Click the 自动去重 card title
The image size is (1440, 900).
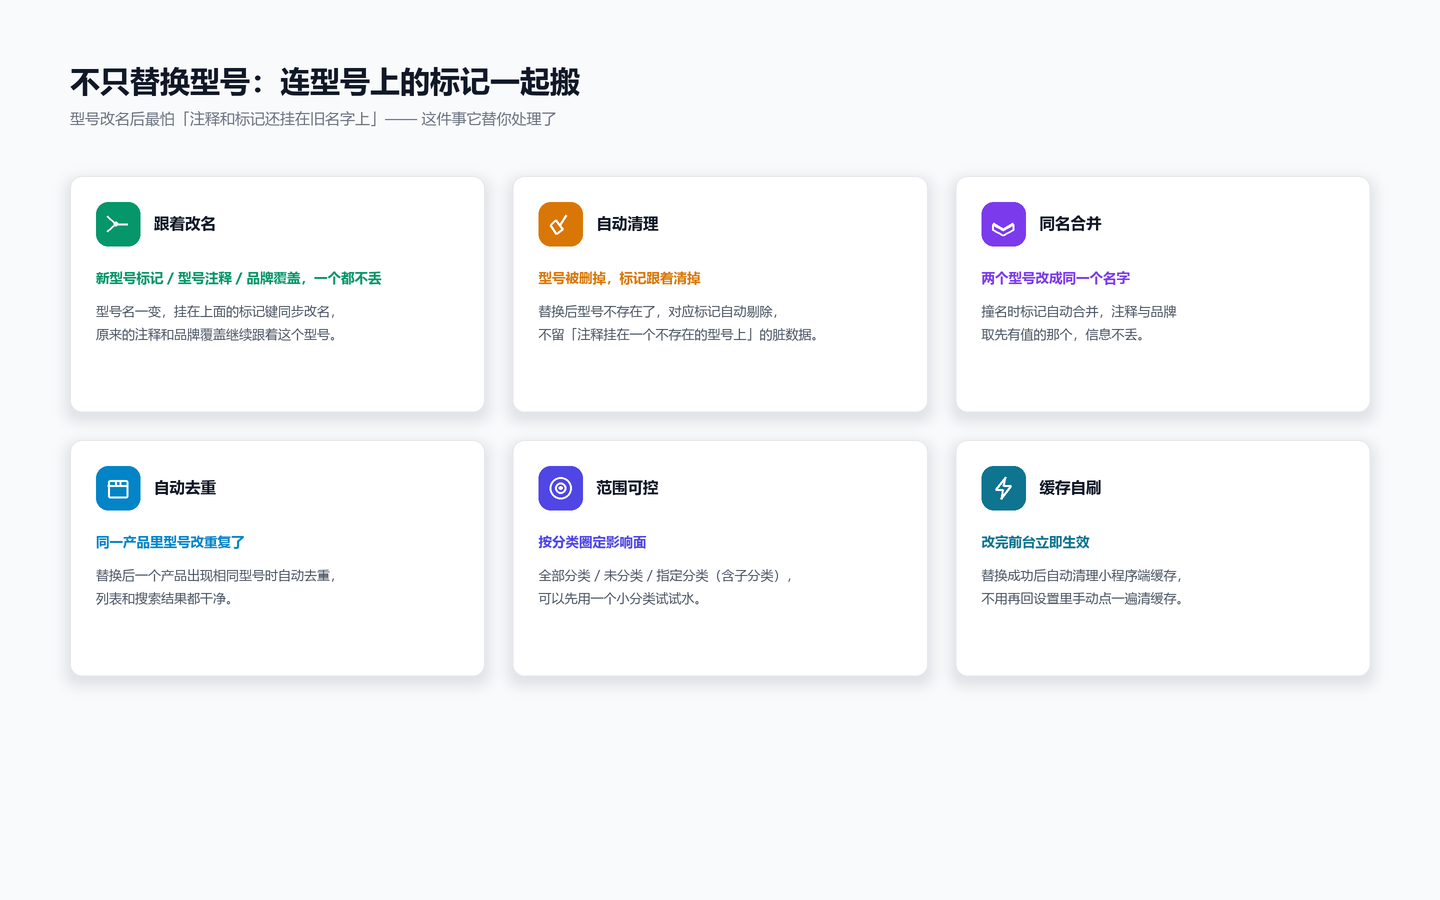[x=185, y=488]
